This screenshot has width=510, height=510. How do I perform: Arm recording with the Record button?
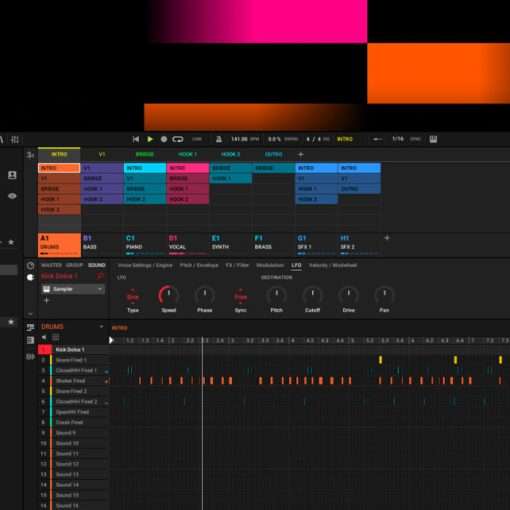(x=164, y=139)
